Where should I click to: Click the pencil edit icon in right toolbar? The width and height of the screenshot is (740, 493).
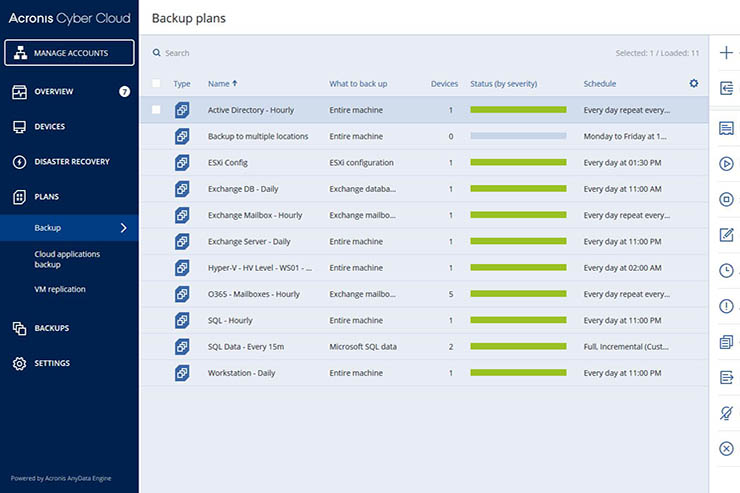[x=726, y=235]
